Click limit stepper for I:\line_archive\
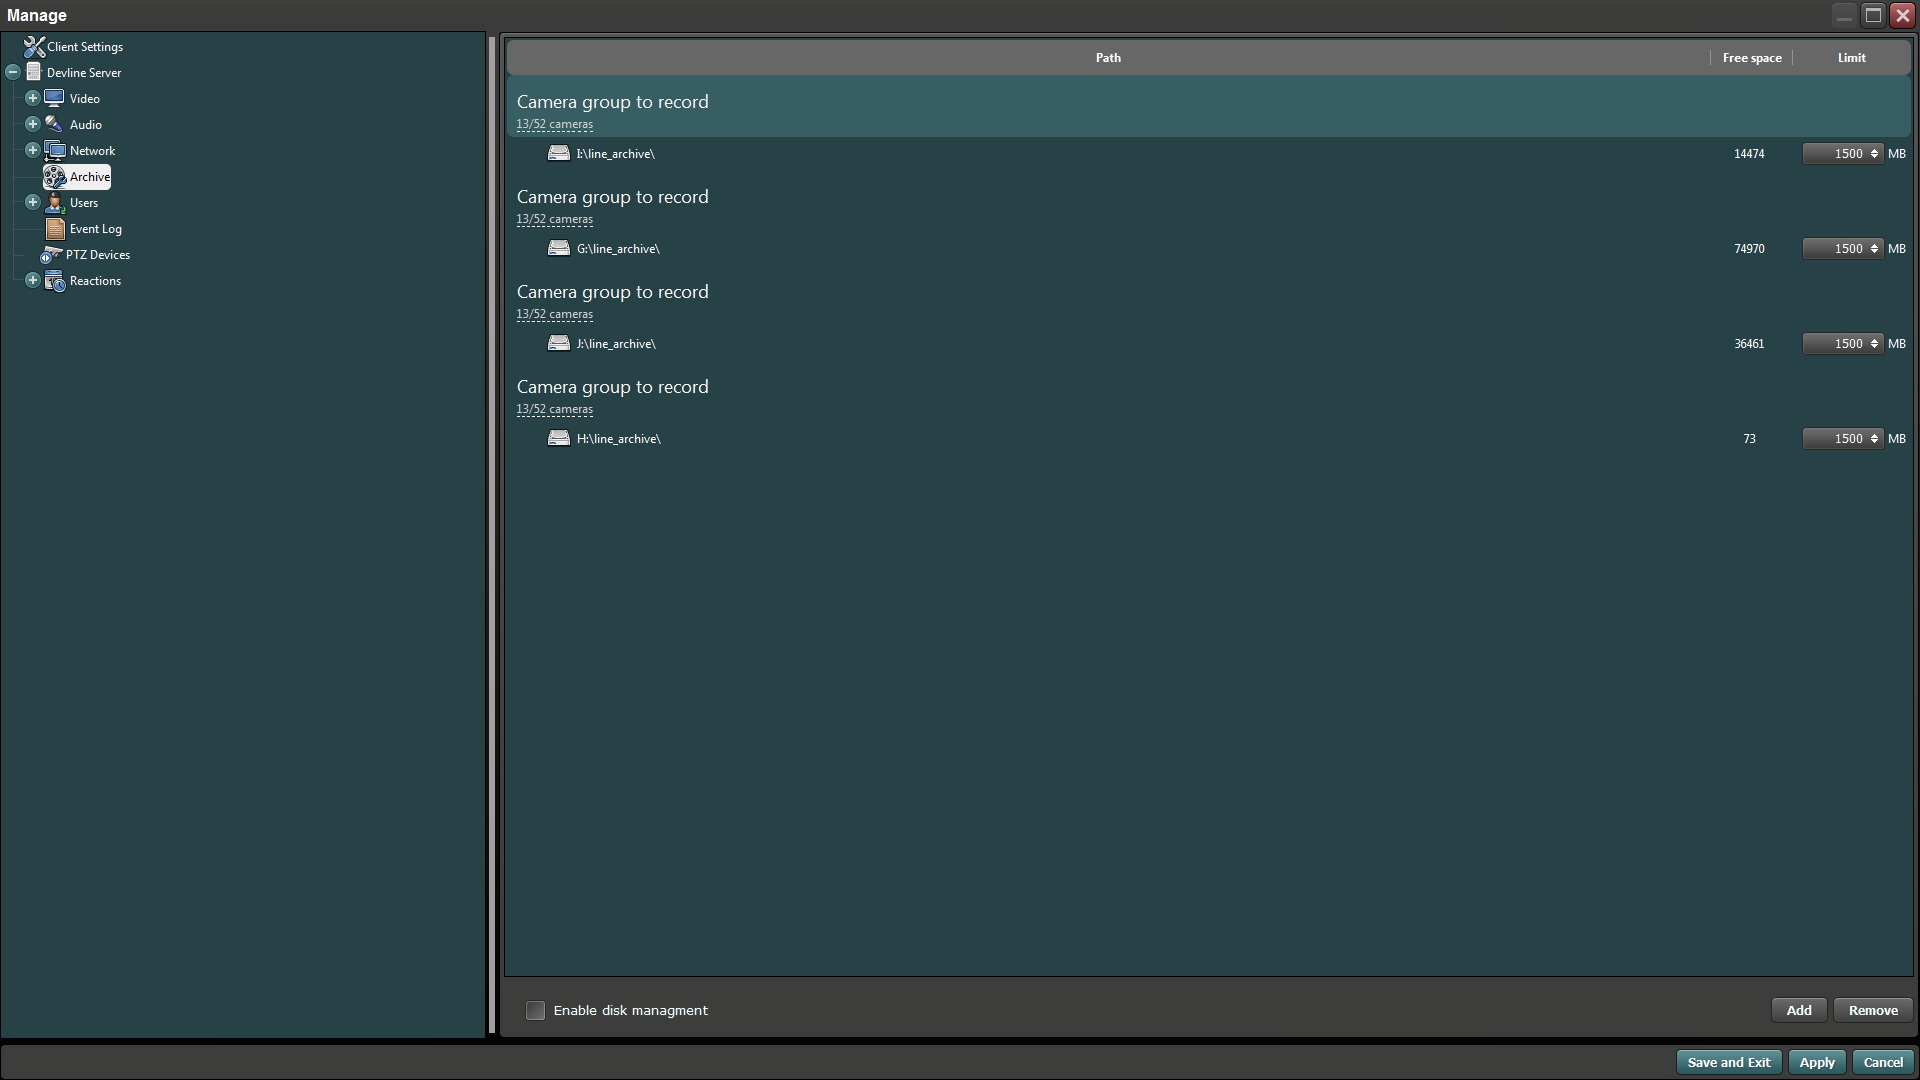The width and height of the screenshot is (1920, 1080). point(1874,154)
